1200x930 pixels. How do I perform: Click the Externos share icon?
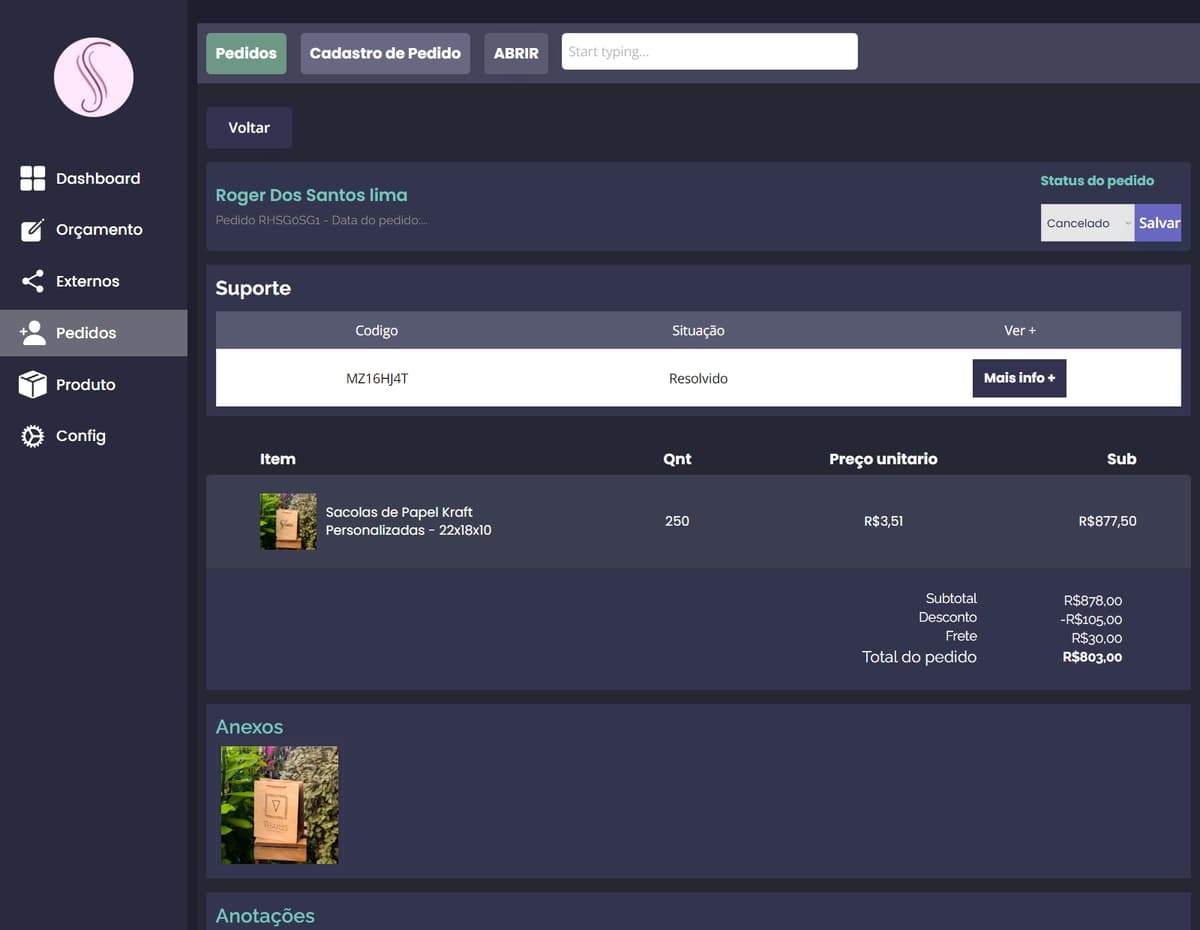click(33, 281)
